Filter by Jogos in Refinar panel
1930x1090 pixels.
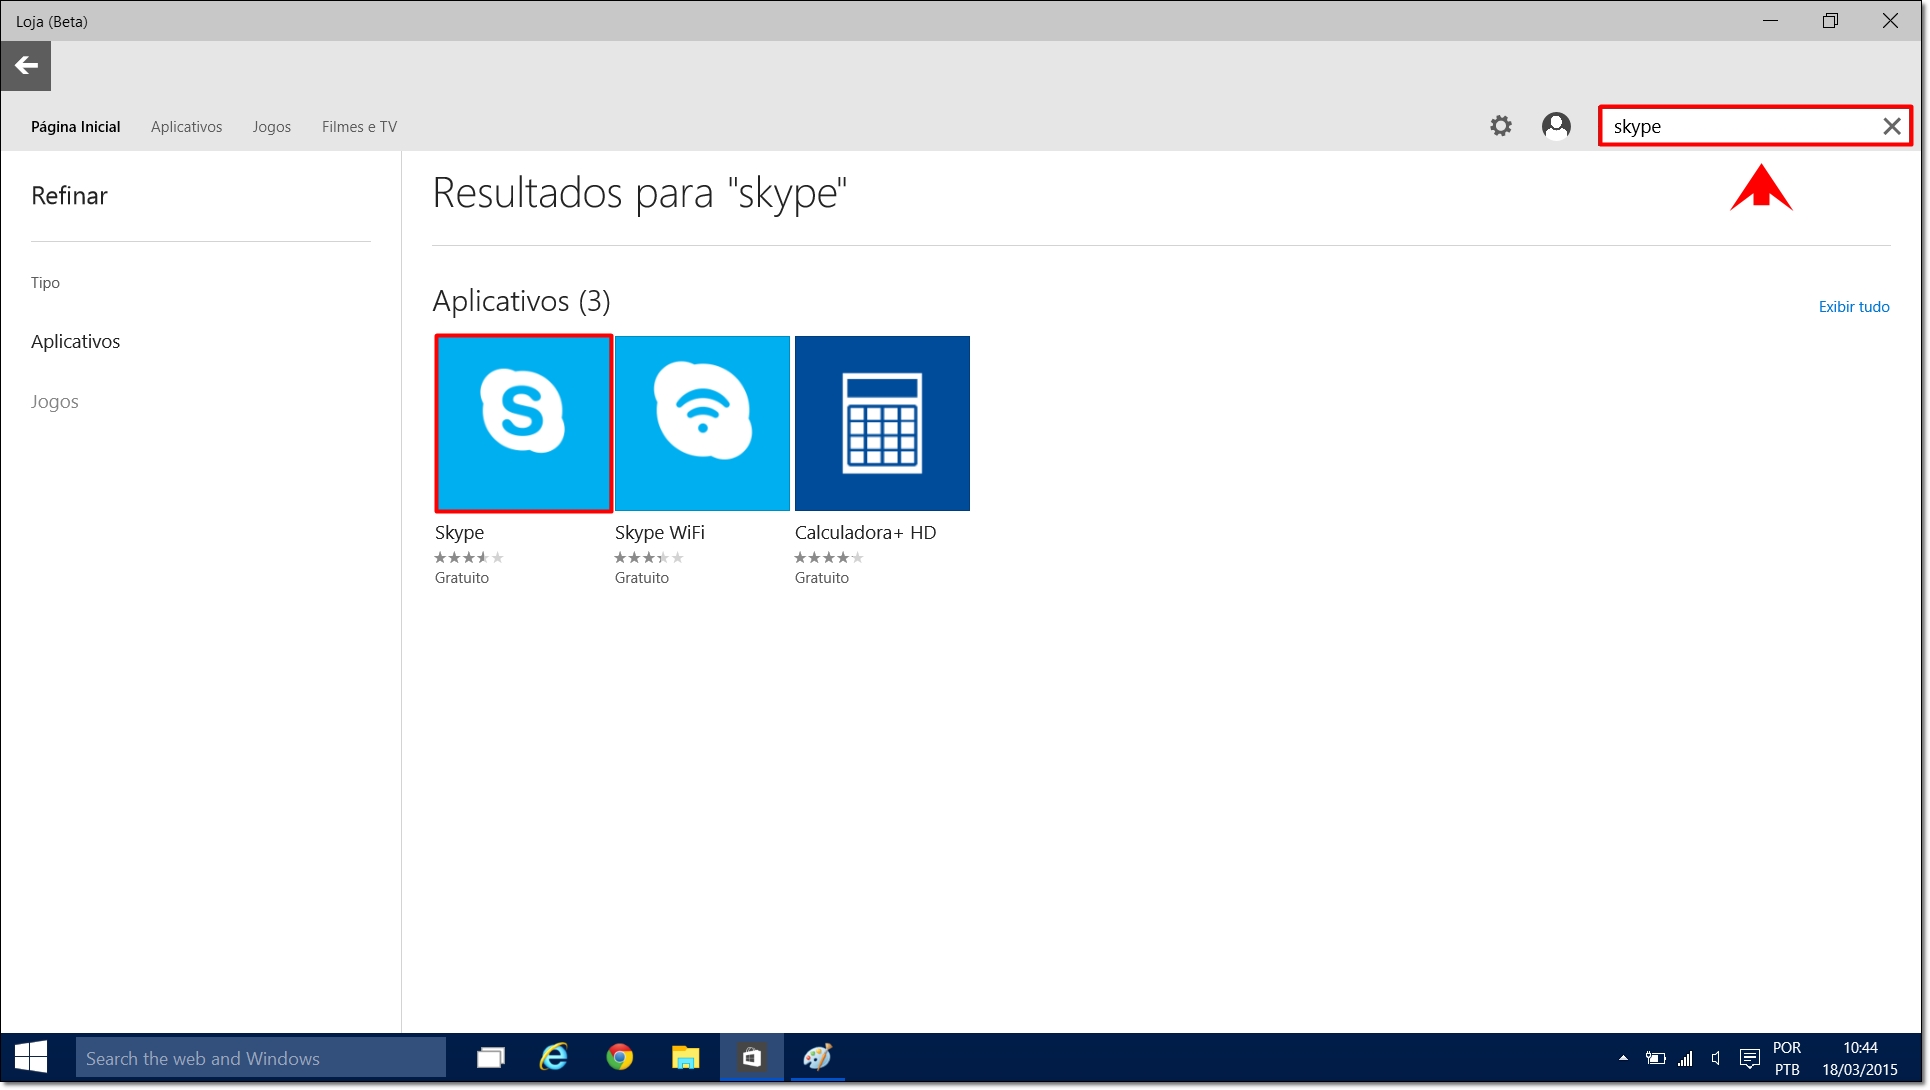(55, 401)
